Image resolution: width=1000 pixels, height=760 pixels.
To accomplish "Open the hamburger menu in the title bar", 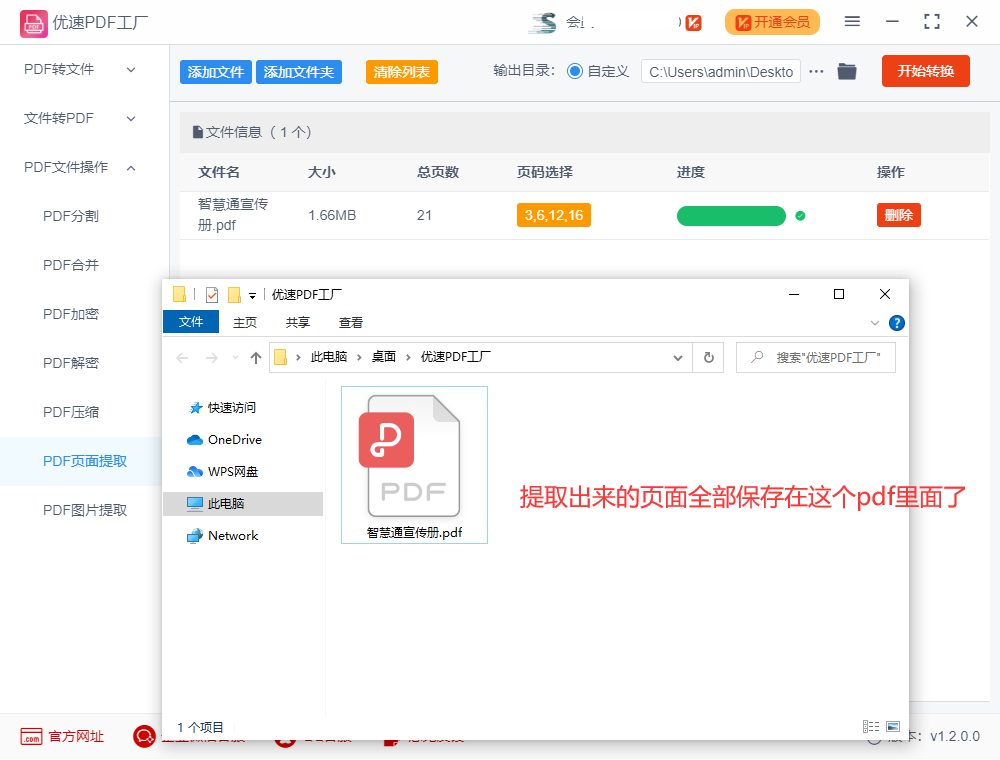I will (x=852, y=22).
